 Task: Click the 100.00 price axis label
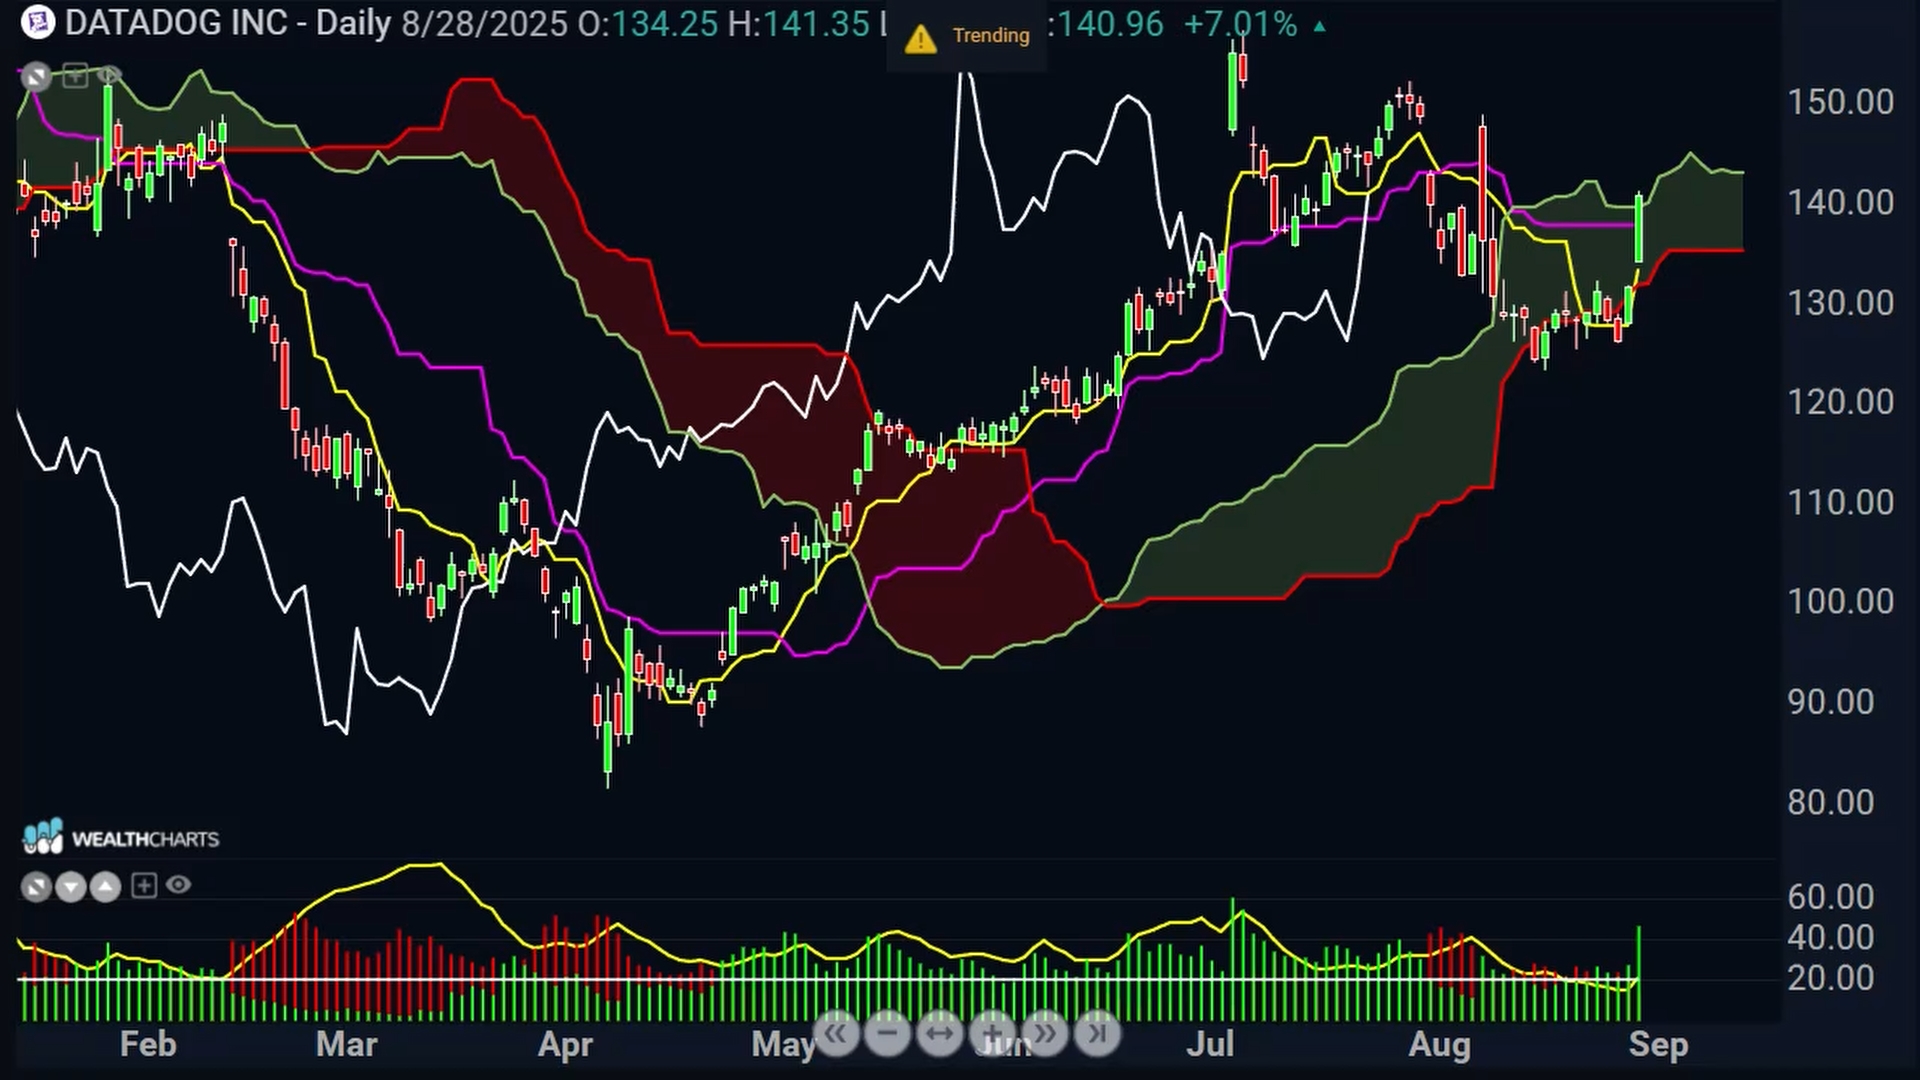pos(1840,602)
